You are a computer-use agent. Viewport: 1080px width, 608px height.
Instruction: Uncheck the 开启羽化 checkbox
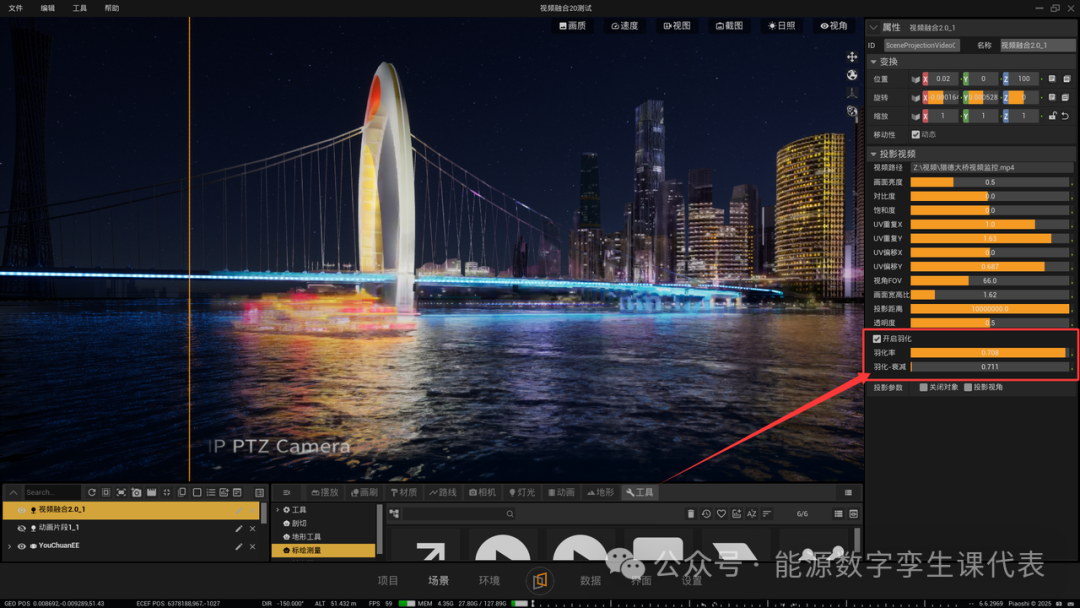pos(877,339)
